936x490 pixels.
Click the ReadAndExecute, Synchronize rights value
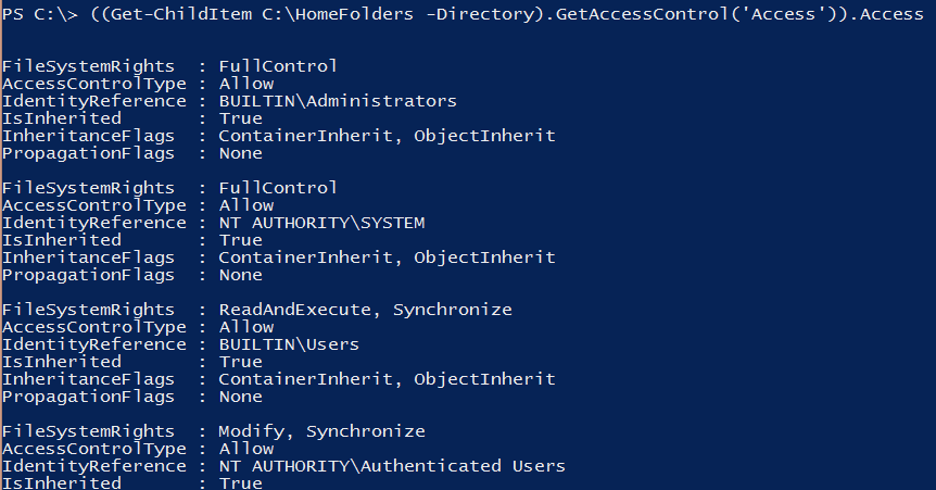click(x=365, y=310)
